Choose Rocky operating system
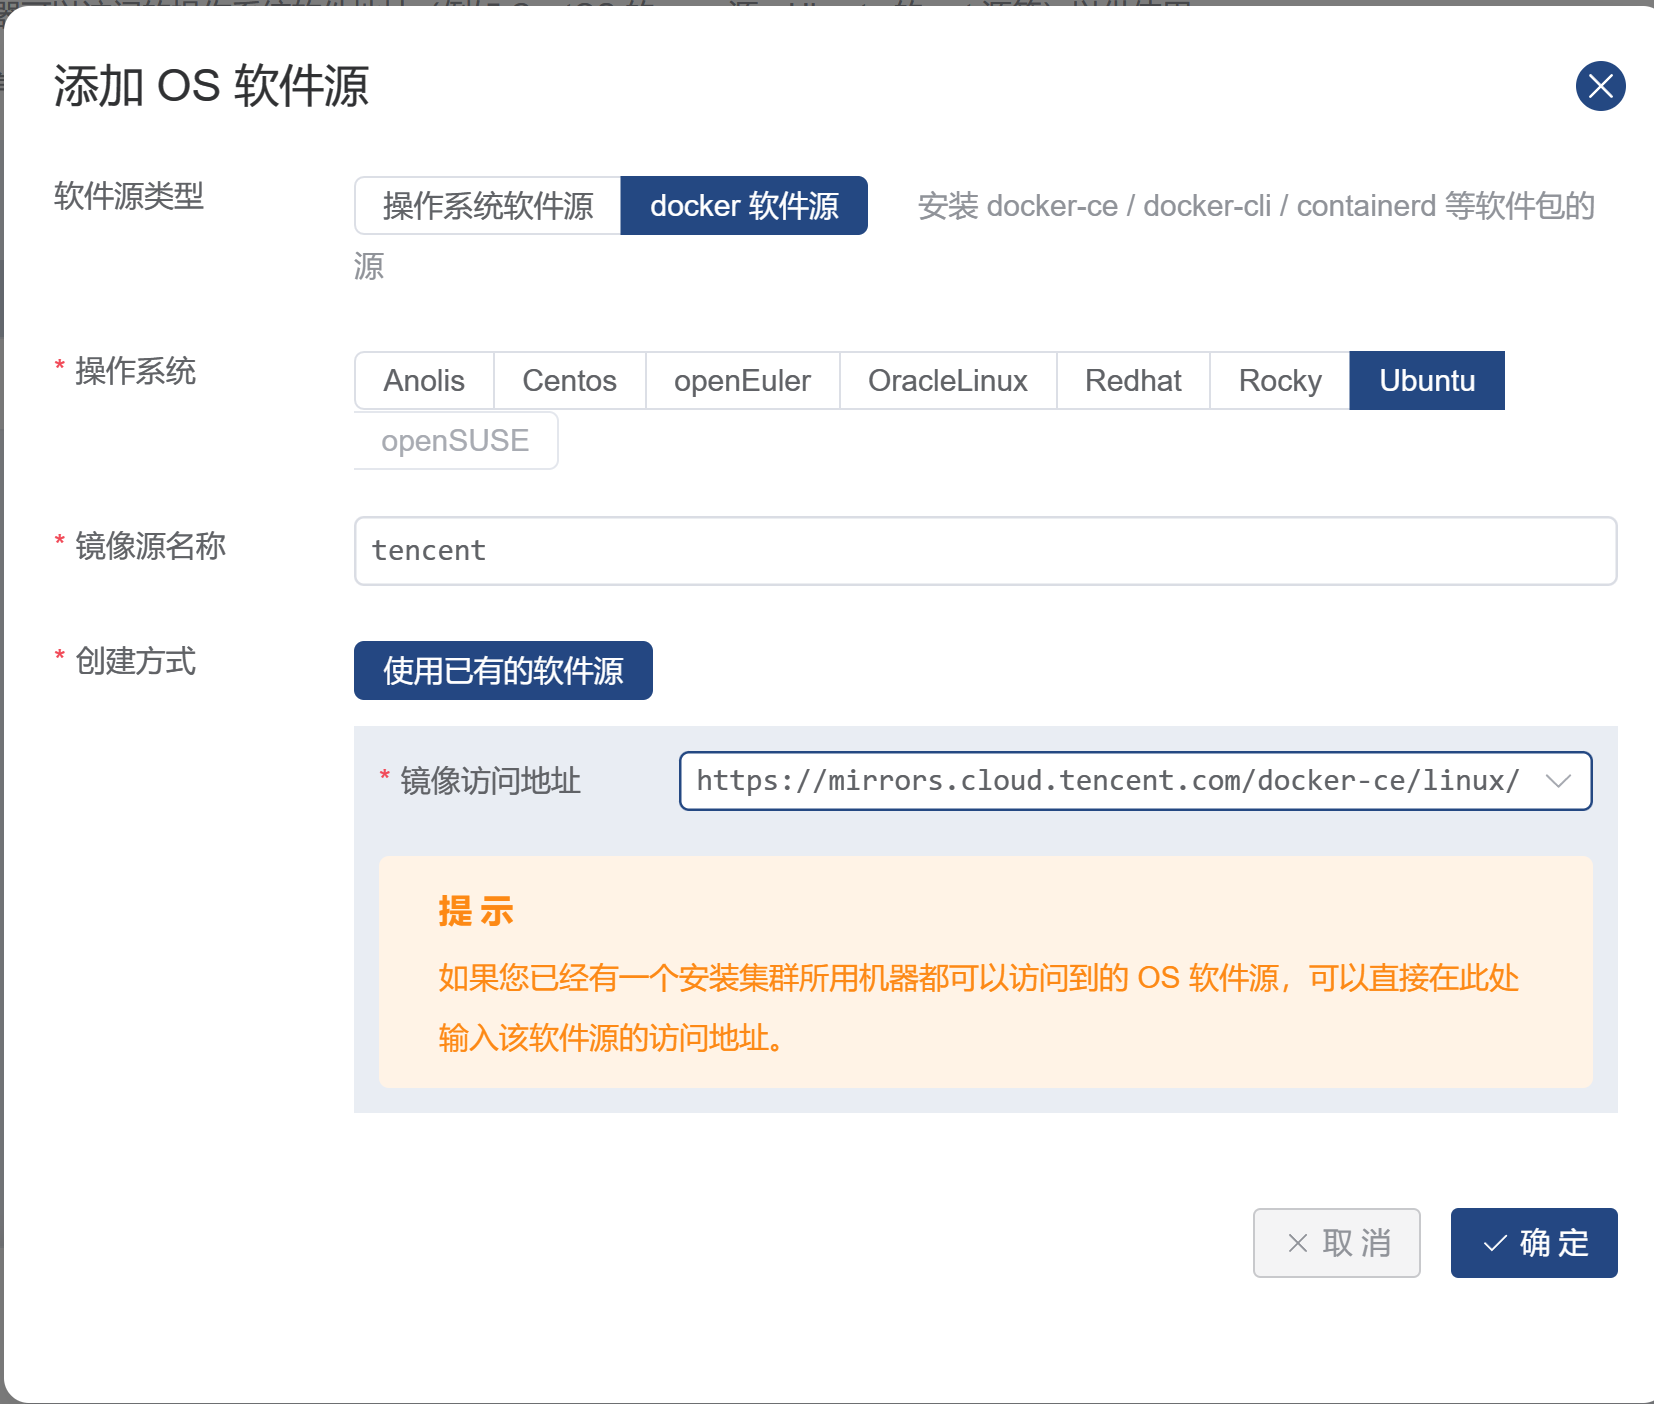Screen dimensions: 1654x1404 (x=1280, y=381)
